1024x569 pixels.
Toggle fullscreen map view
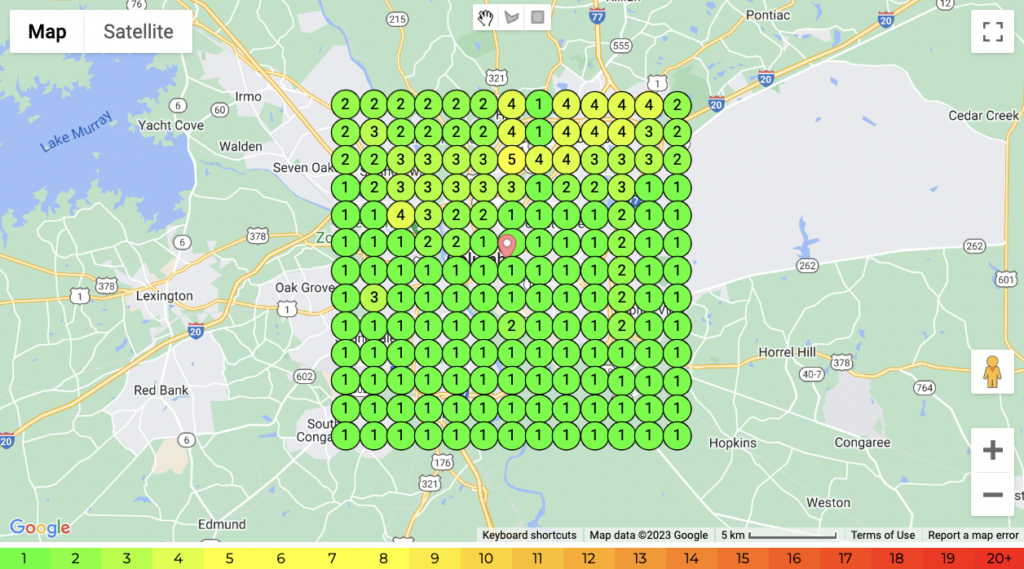[x=992, y=32]
